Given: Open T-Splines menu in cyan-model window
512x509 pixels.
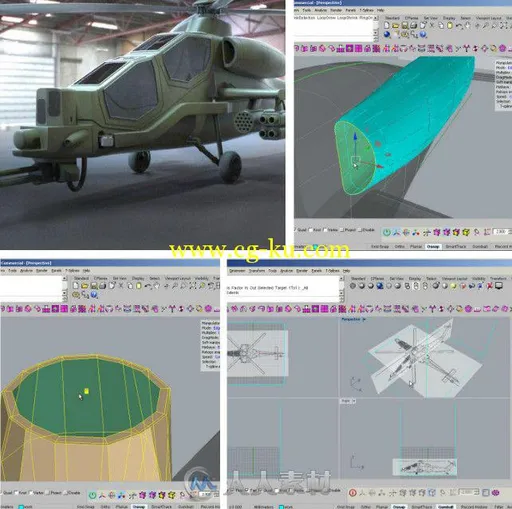Looking at the screenshot, I should [367, 10].
